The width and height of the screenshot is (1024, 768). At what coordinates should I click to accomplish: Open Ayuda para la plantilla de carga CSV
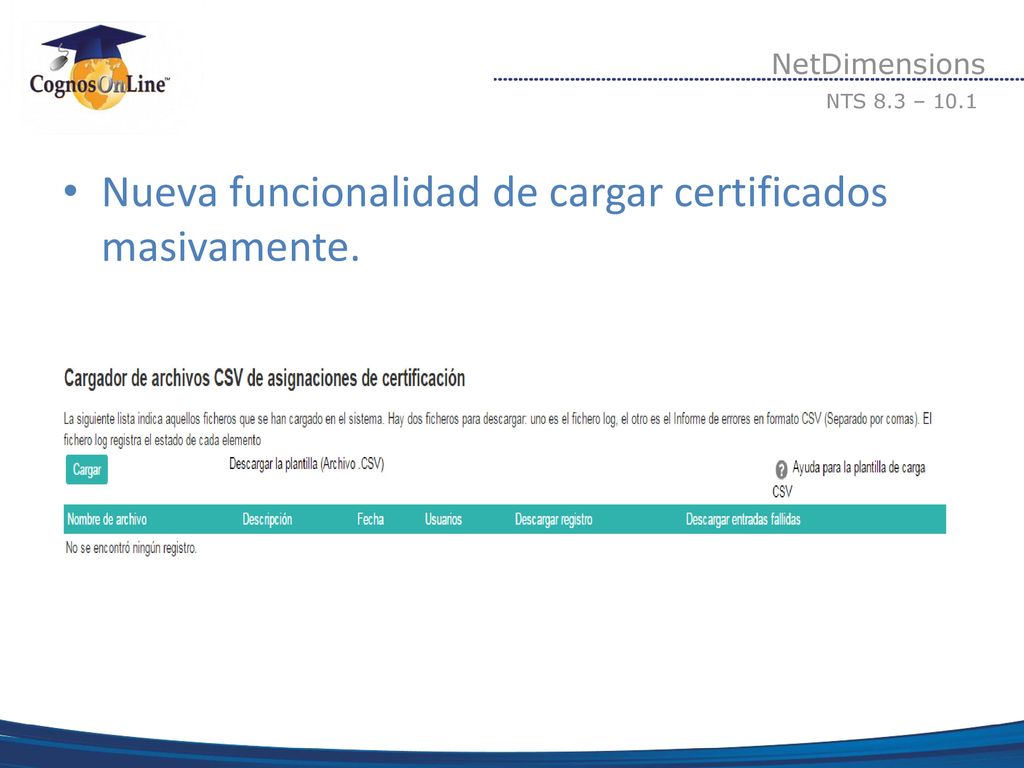coord(849,479)
